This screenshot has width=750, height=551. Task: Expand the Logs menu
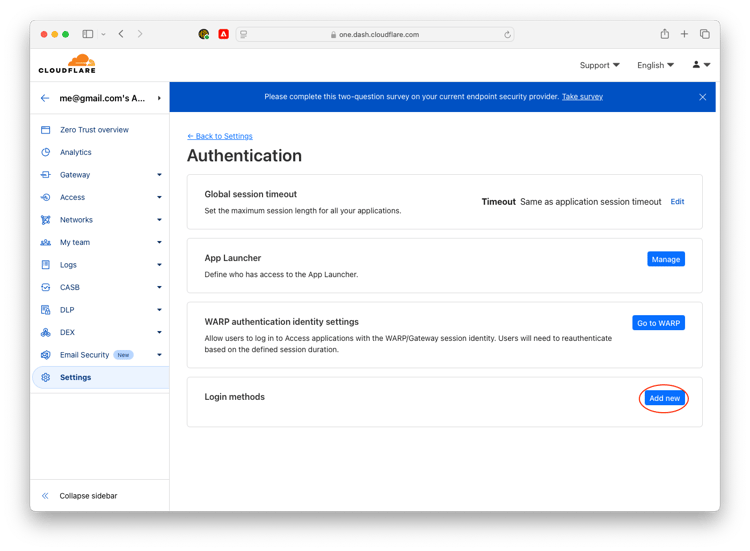click(159, 264)
